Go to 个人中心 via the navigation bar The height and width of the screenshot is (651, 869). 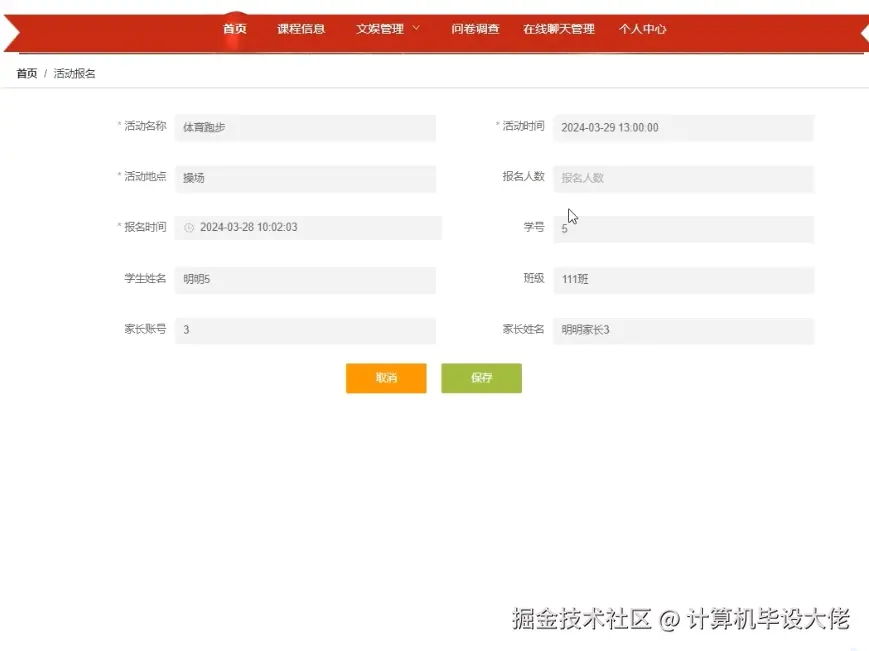642,29
